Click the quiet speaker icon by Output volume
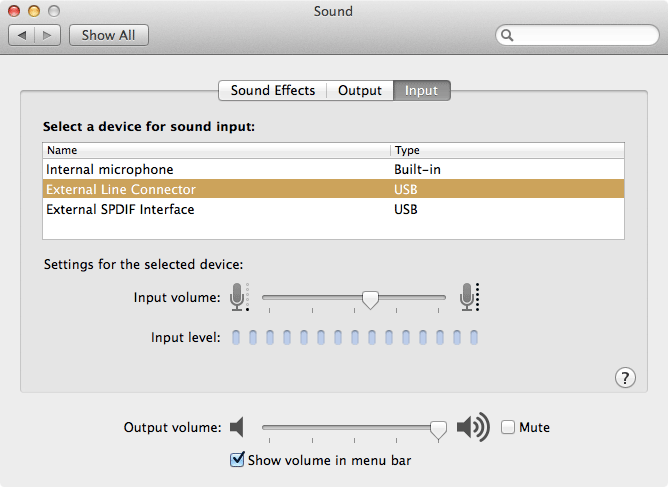668x487 pixels. 237,427
